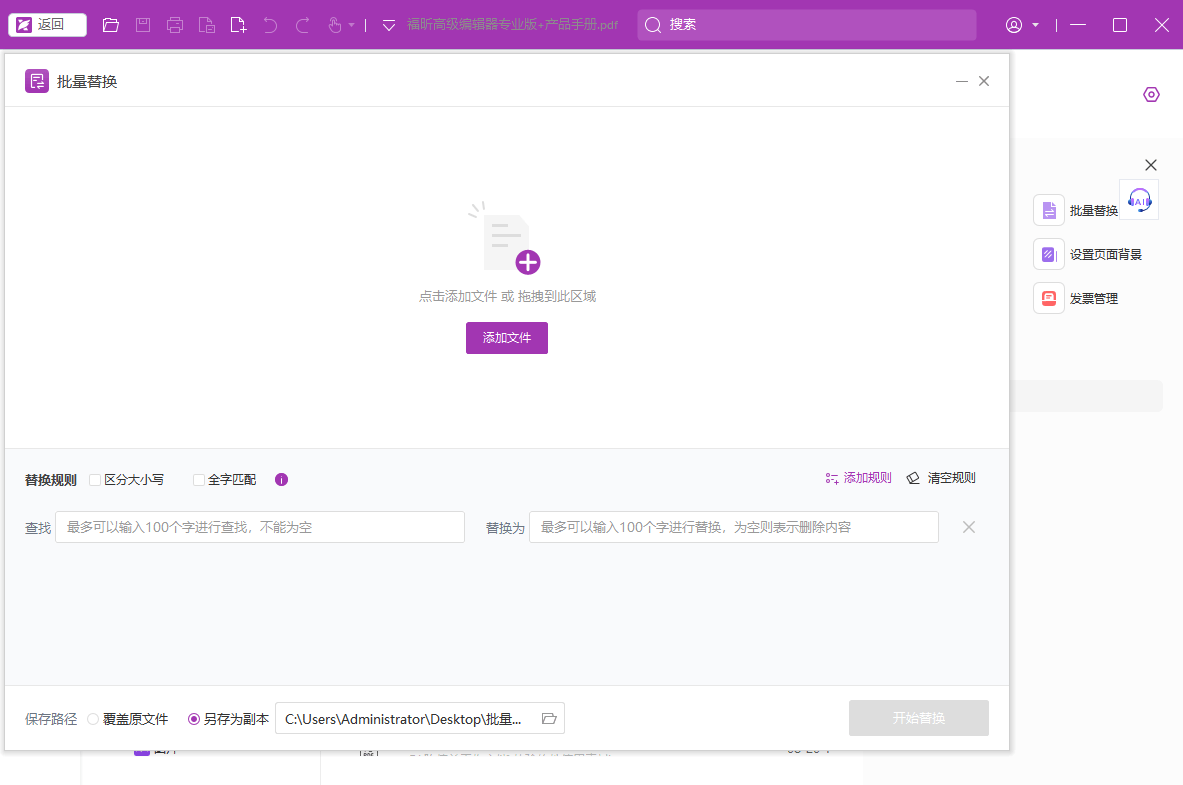Delete the rule with the X icon
The height and width of the screenshot is (785, 1183).
969,527
